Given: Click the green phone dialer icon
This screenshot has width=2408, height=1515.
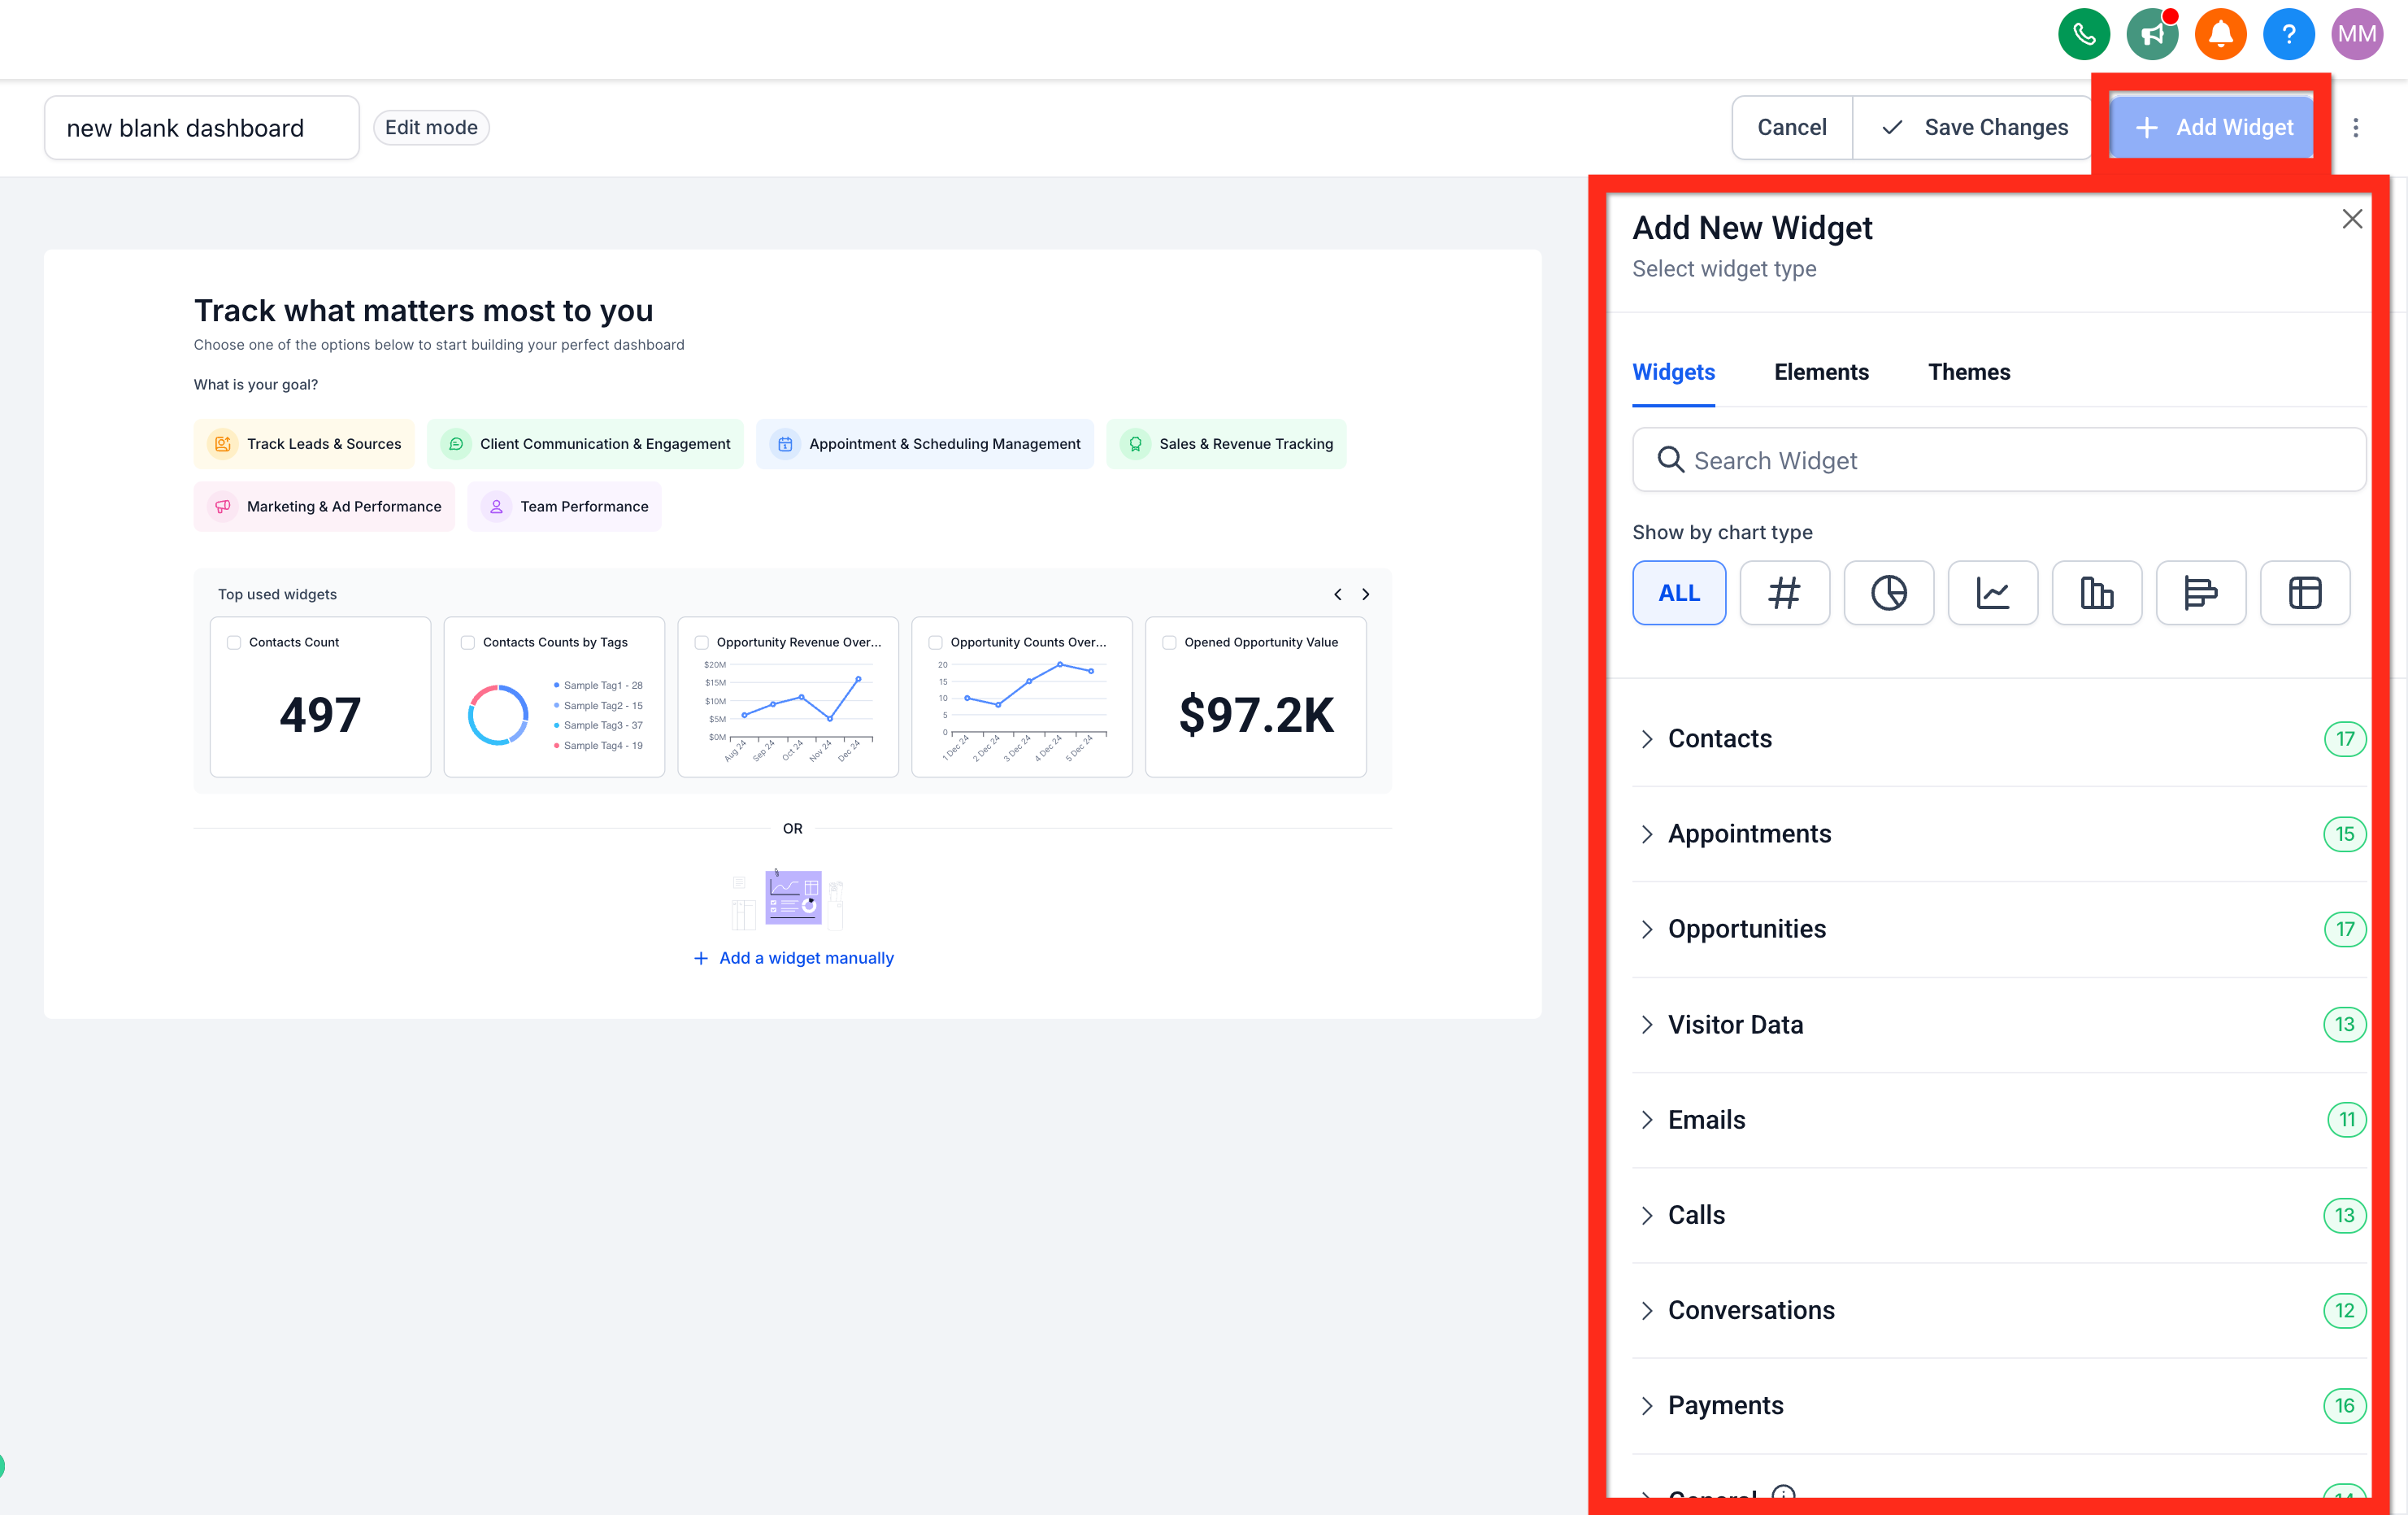Looking at the screenshot, I should [2083, 35].
